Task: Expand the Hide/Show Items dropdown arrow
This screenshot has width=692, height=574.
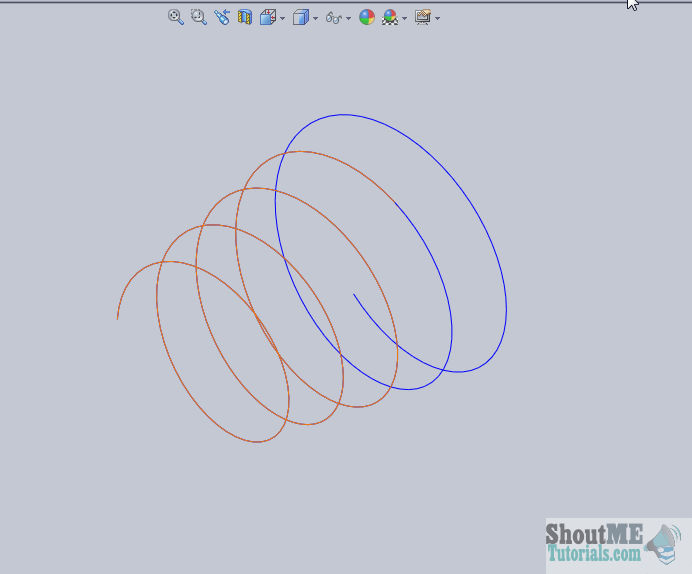Action: click(349, 19)
